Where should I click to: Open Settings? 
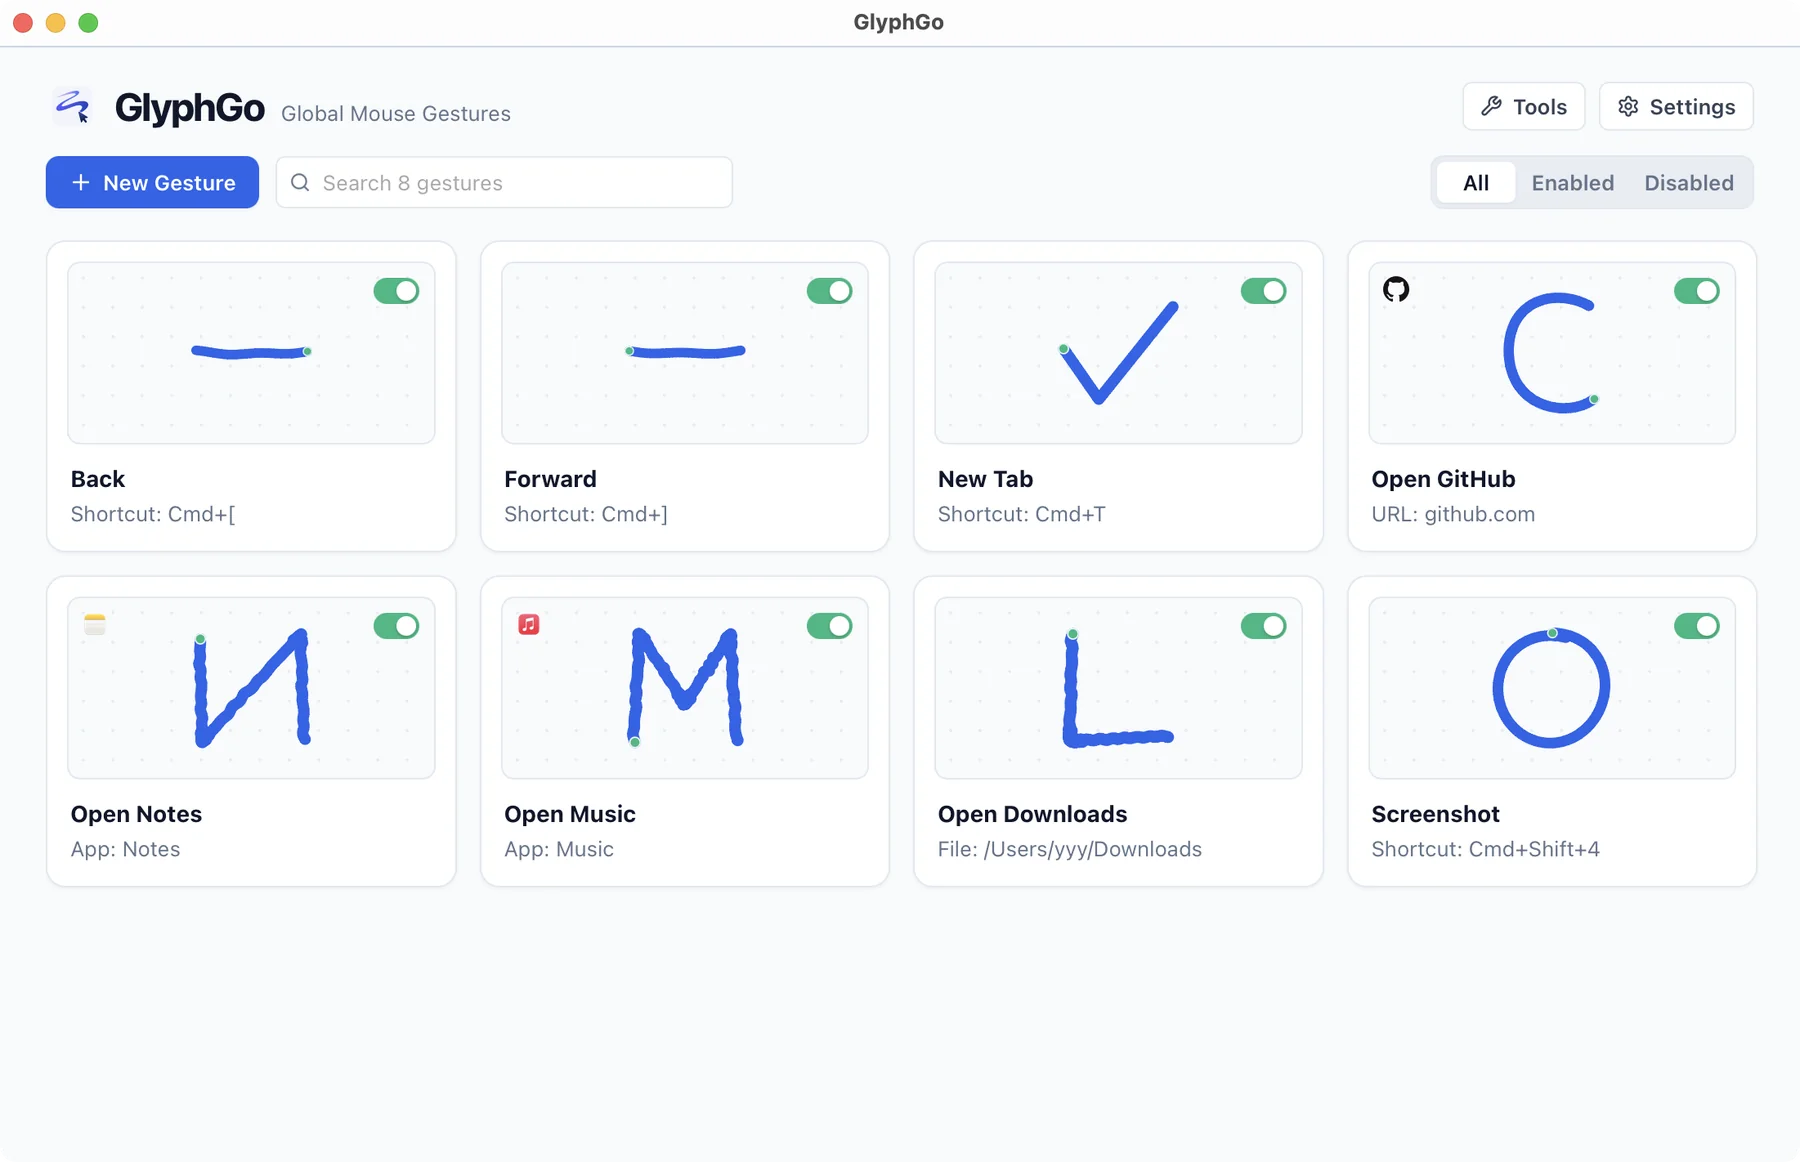pyautogui.click(x=1676, y=106)
